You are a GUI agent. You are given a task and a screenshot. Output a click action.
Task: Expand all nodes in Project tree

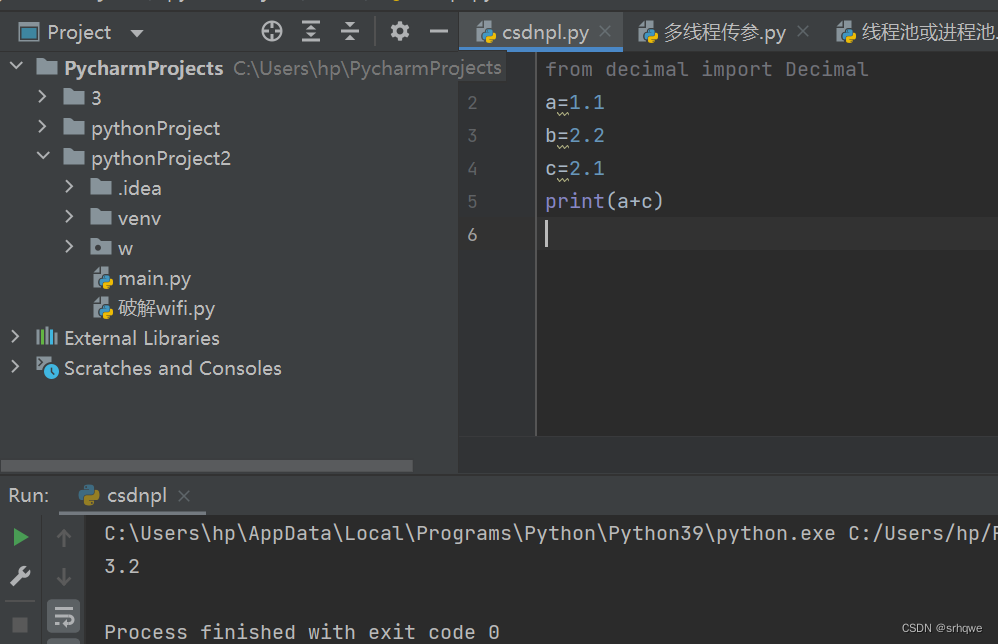311,31
